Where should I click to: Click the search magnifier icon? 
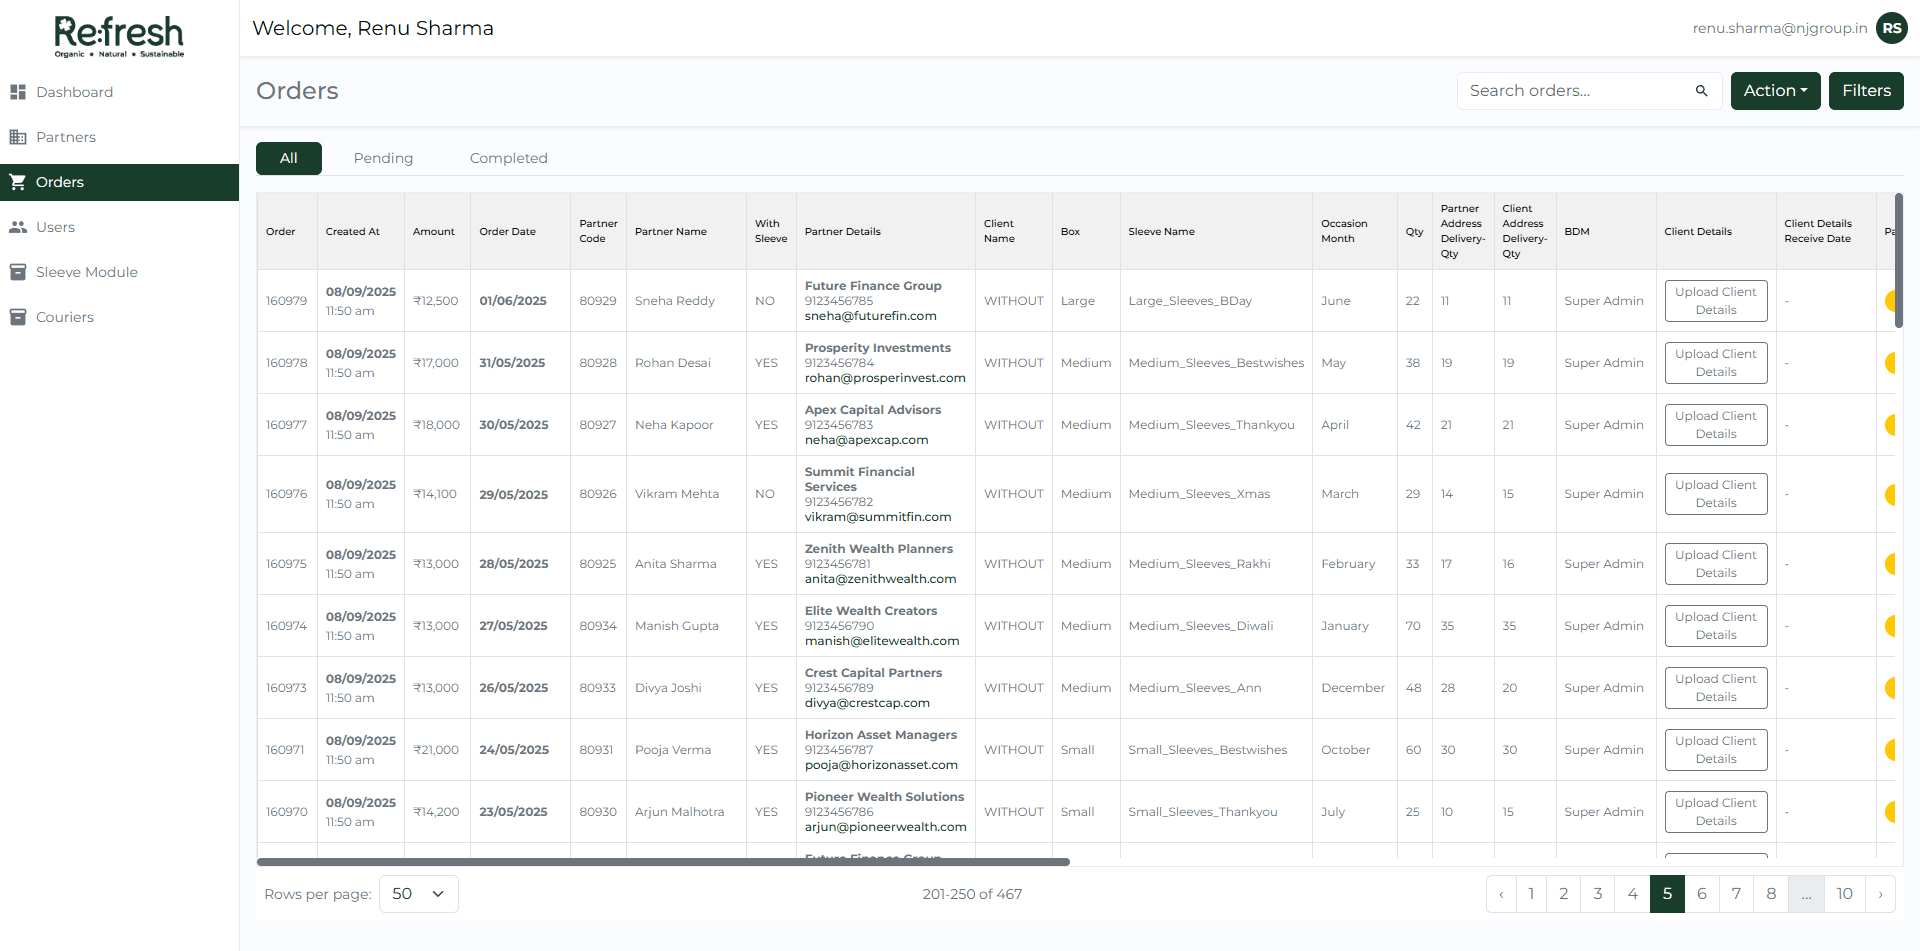(1701, 91)
